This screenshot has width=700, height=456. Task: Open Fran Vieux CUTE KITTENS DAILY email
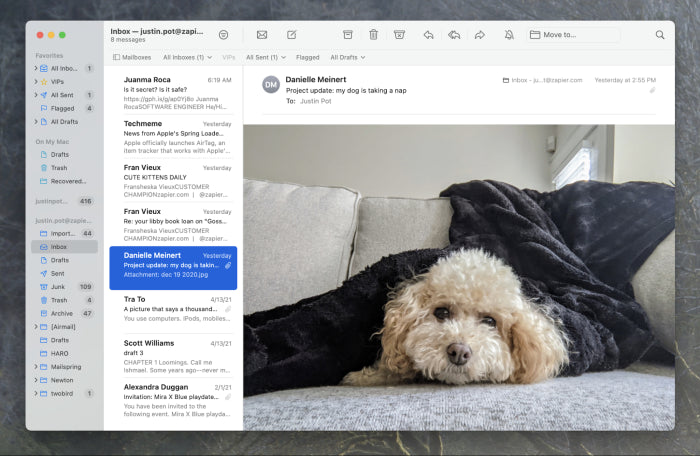click(173, 180)
